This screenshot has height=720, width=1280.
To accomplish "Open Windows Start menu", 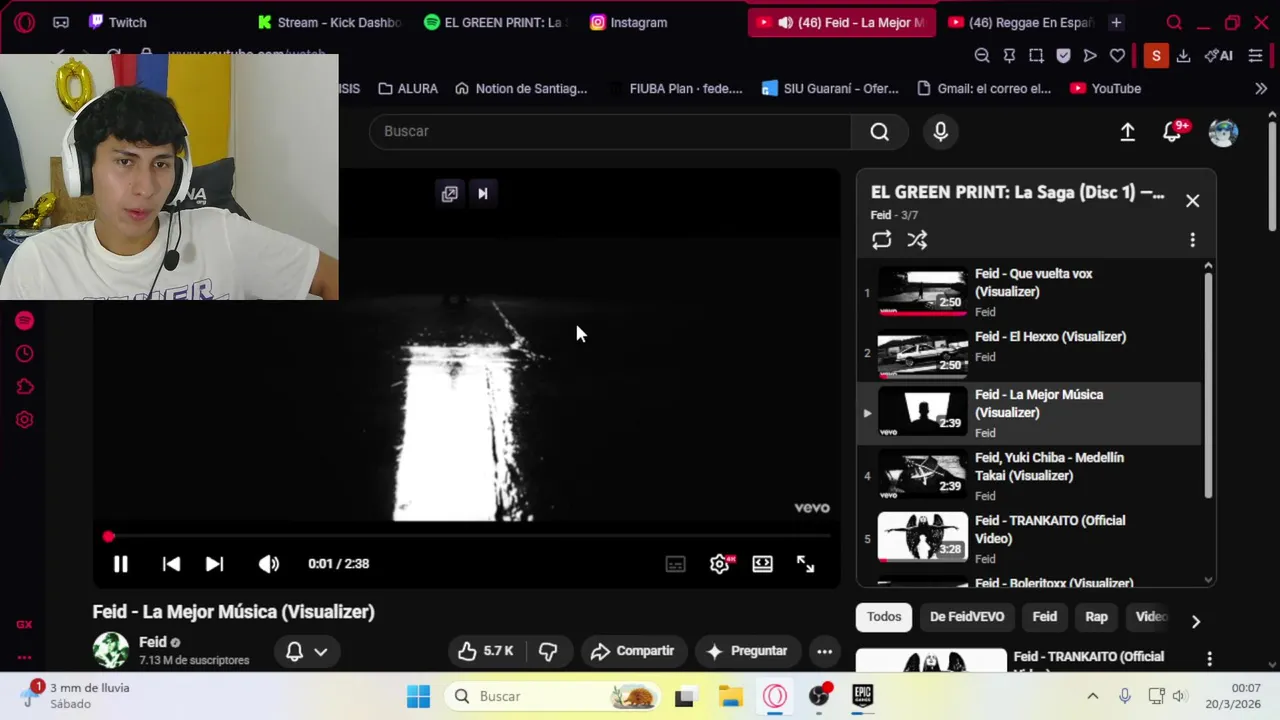I will pos(419,696).
